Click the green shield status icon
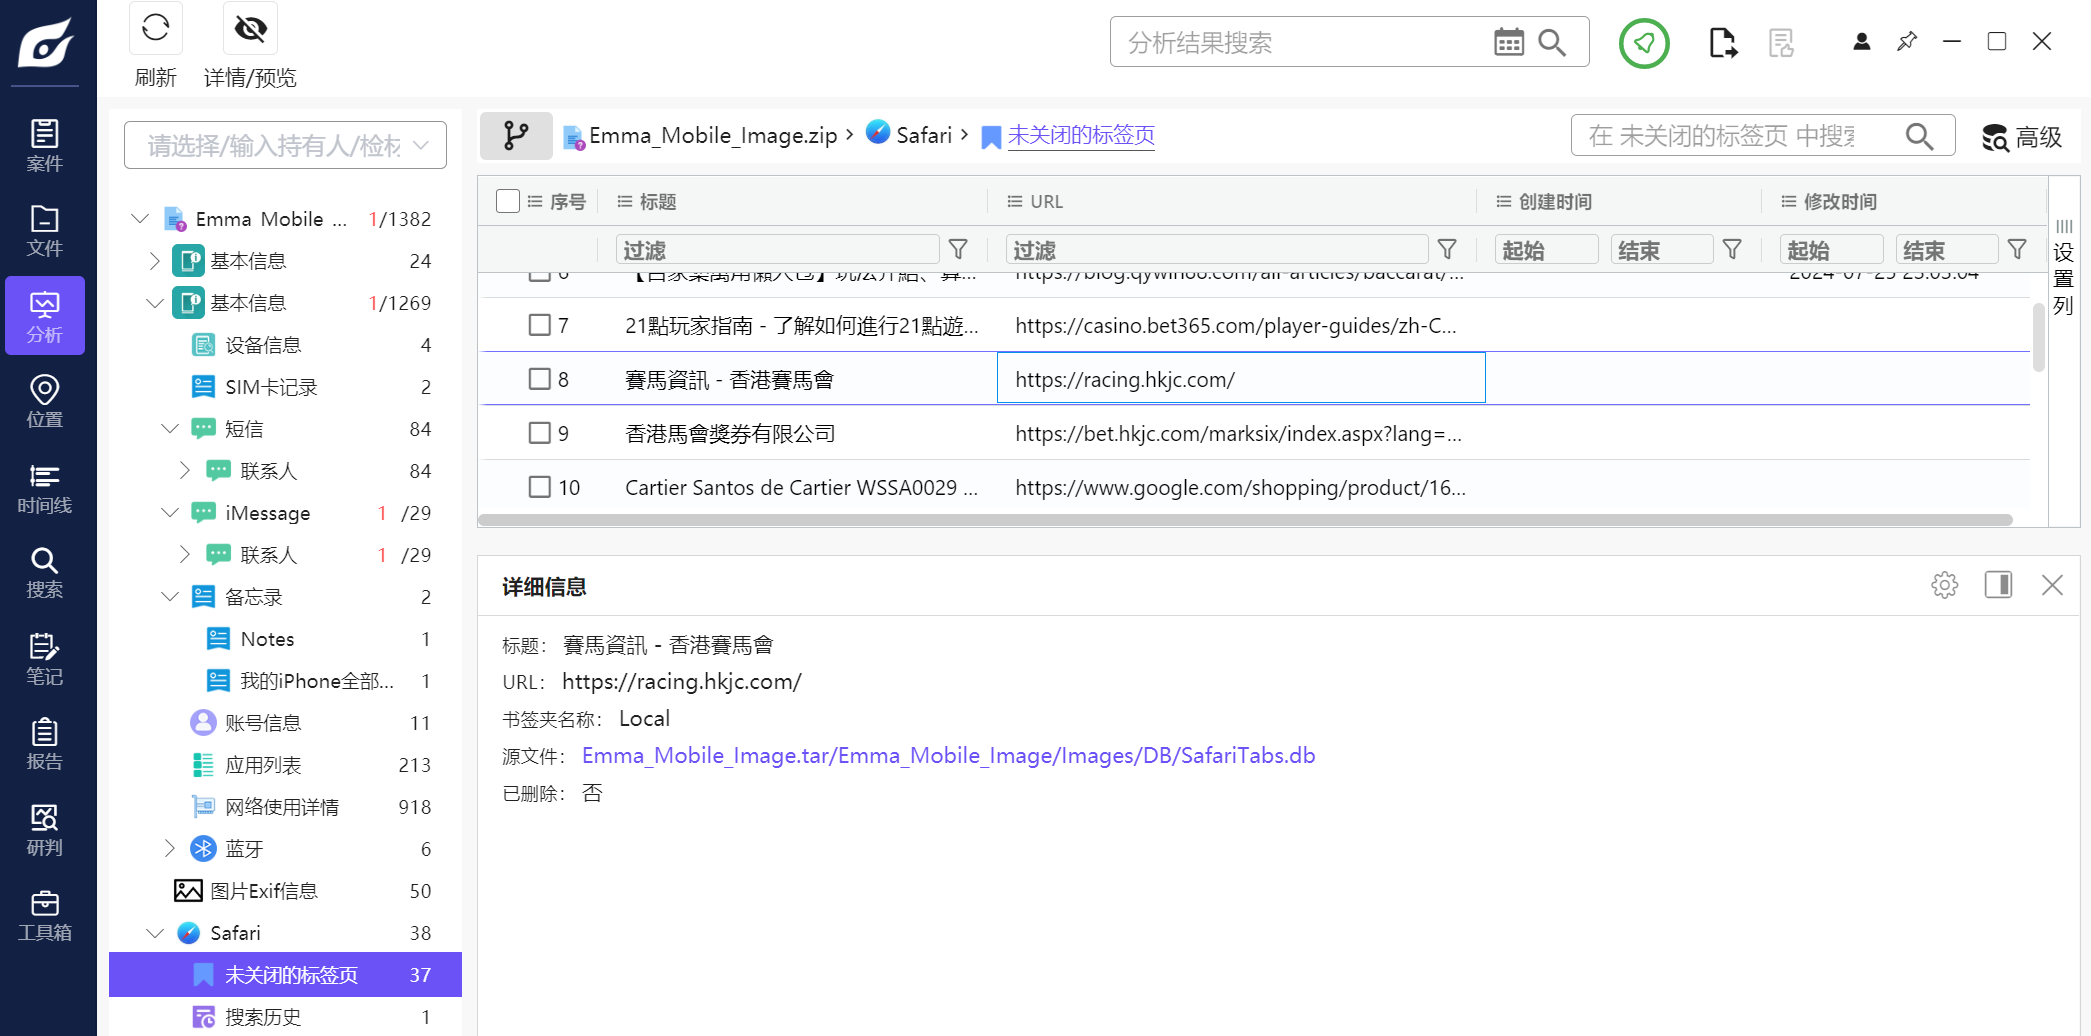Screen dimensions: 2091x1036 point(1644,43)
